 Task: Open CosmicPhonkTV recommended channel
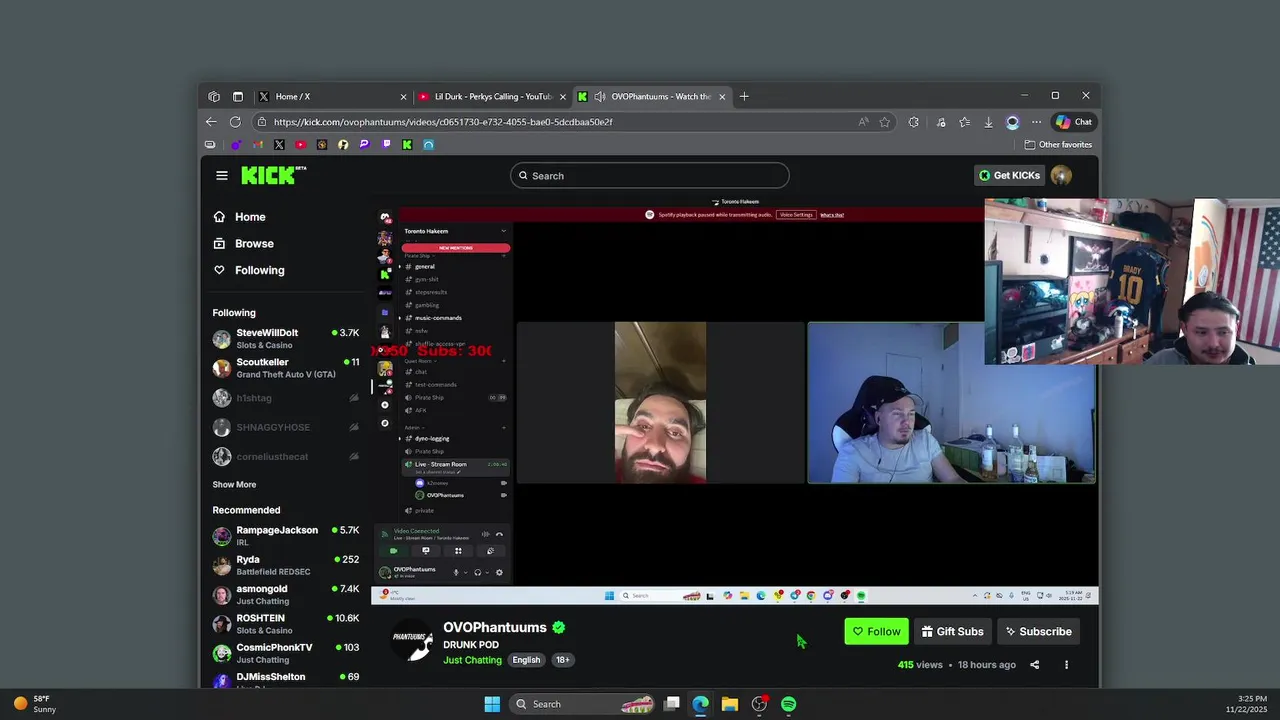[285, 653]
